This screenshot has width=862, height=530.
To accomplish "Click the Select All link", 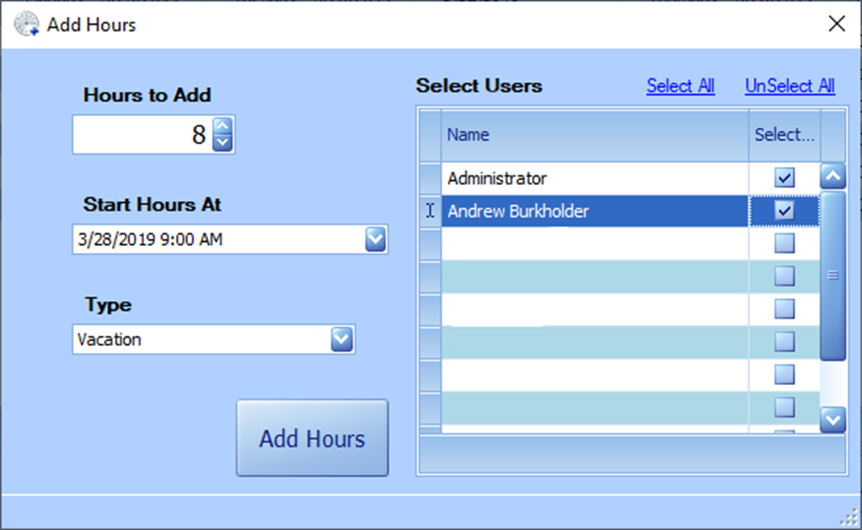I will 680,86.
